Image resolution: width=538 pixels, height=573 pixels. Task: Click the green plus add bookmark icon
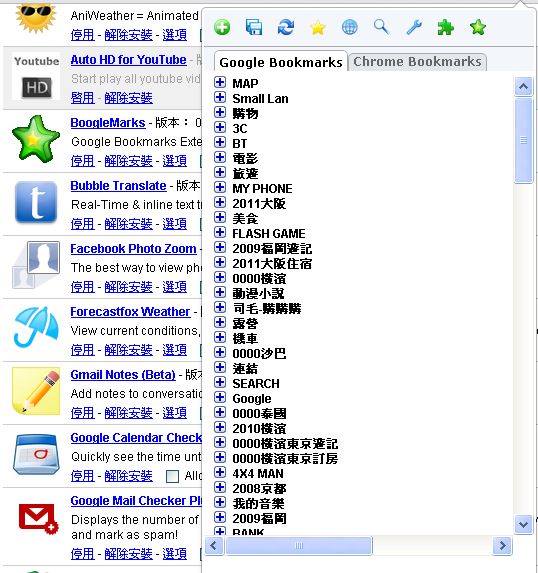pos(222,27)
